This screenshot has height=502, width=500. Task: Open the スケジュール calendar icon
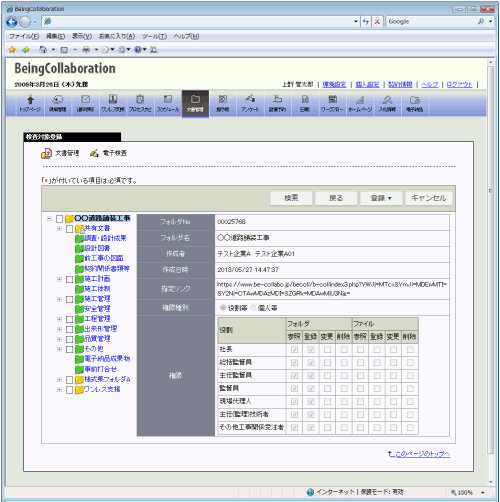pos(168,99)
